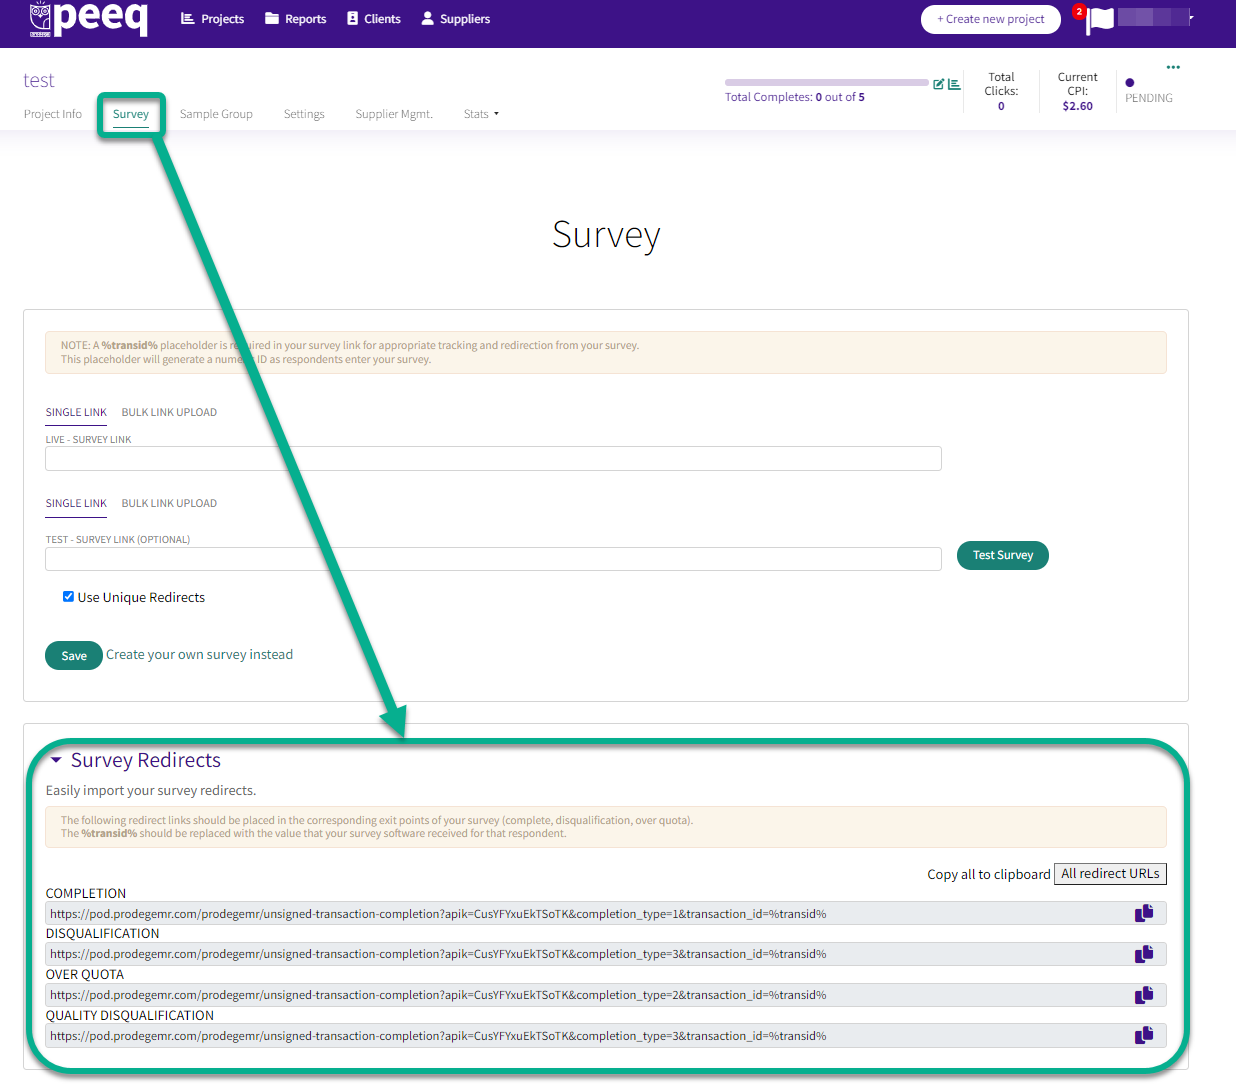1236x1084 pixels.
Task: Copy the OVER QUOTA redirect URL via its copy icon
Action: 1144,994
